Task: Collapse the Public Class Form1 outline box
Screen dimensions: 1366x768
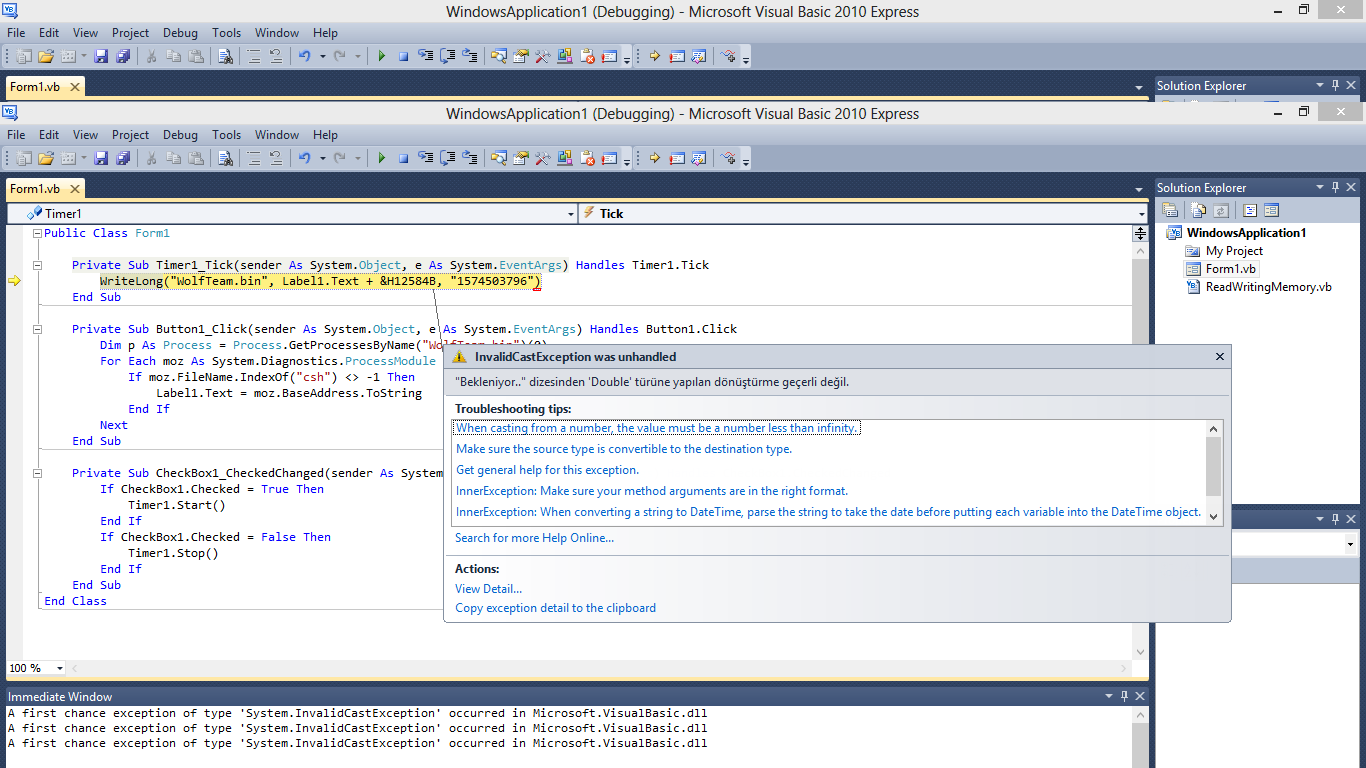Action: point(37,233)
